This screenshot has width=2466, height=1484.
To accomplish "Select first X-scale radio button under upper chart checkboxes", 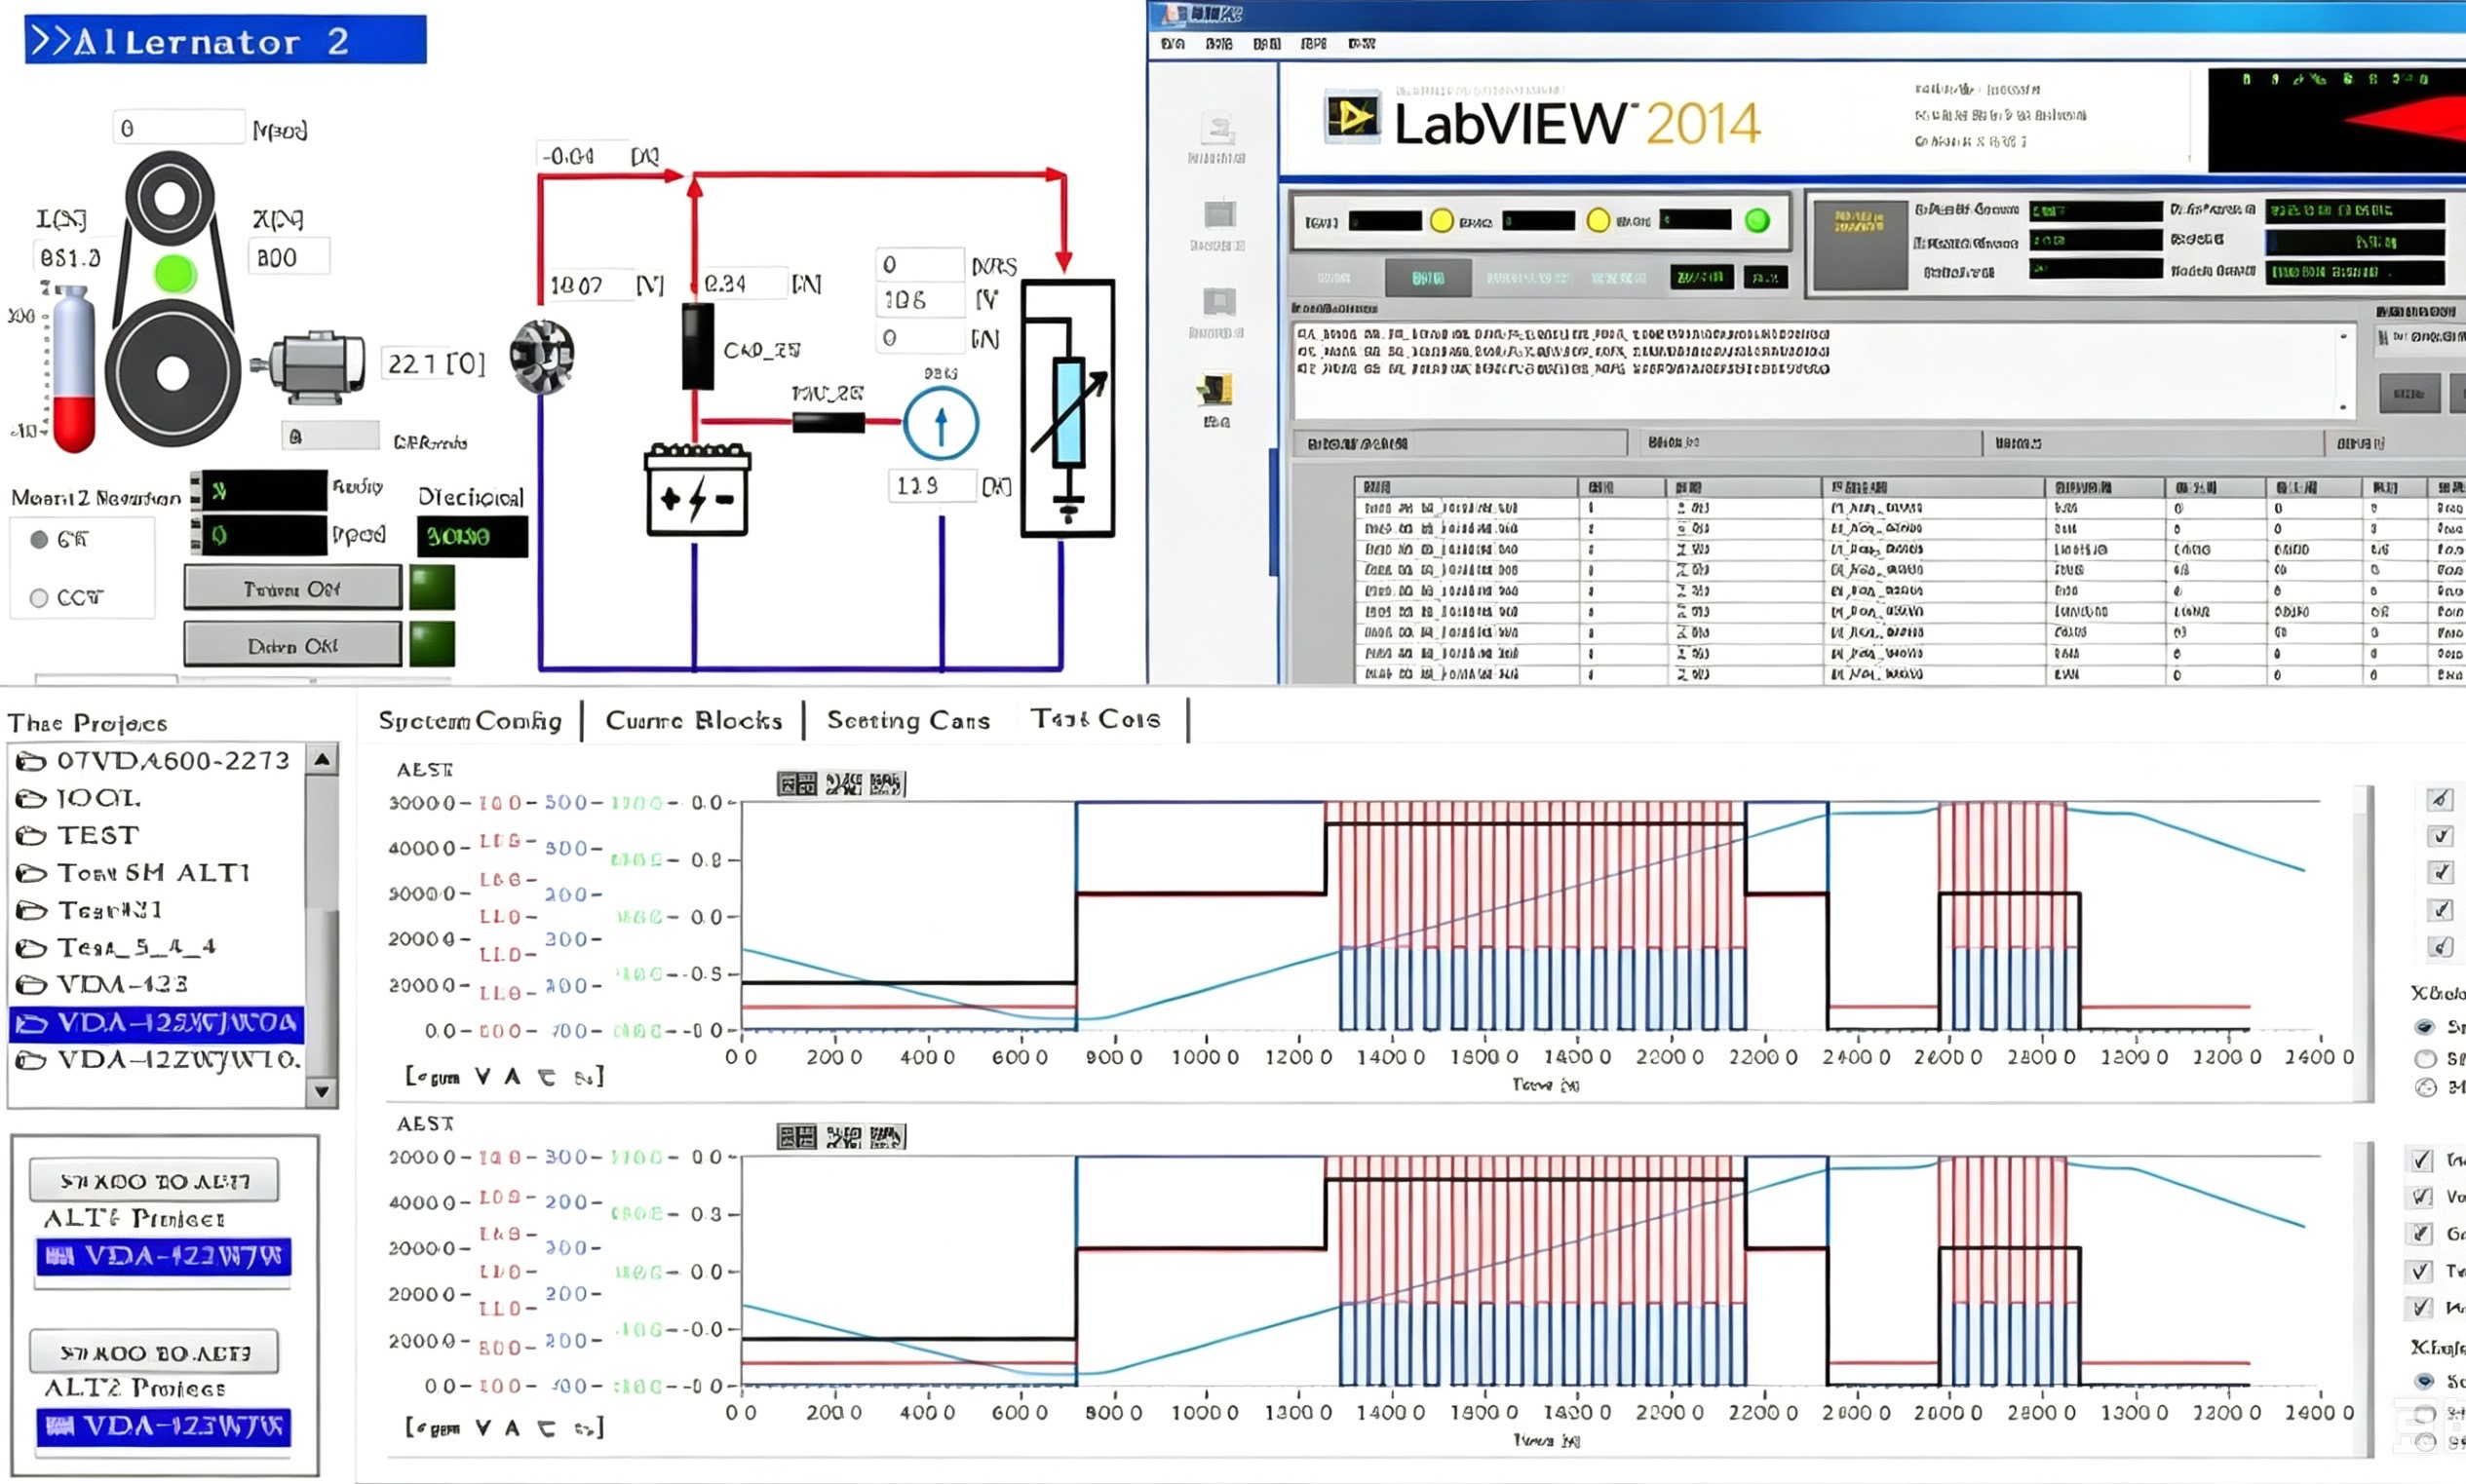I will (2424, 1027).
